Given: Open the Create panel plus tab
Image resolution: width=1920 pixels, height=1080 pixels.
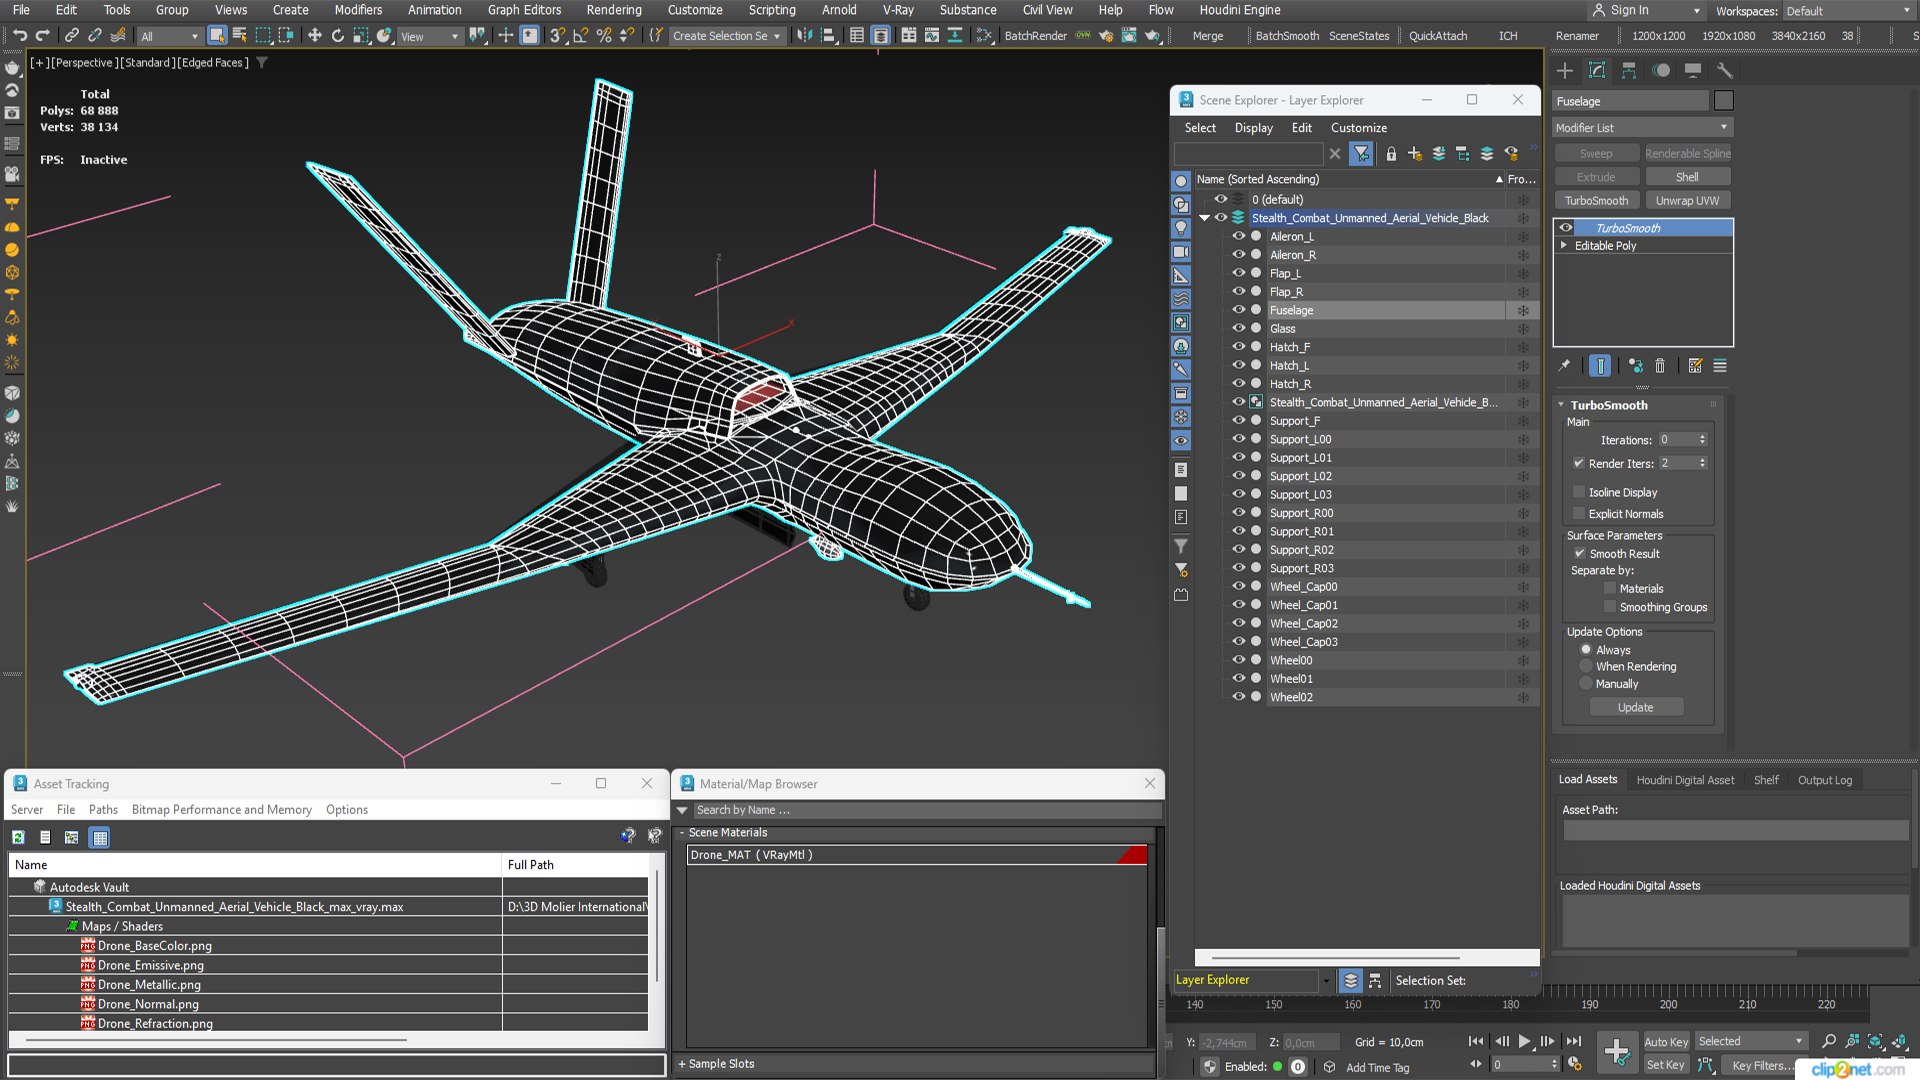Looking at the screenshot, I should [x=1565, y=70].
